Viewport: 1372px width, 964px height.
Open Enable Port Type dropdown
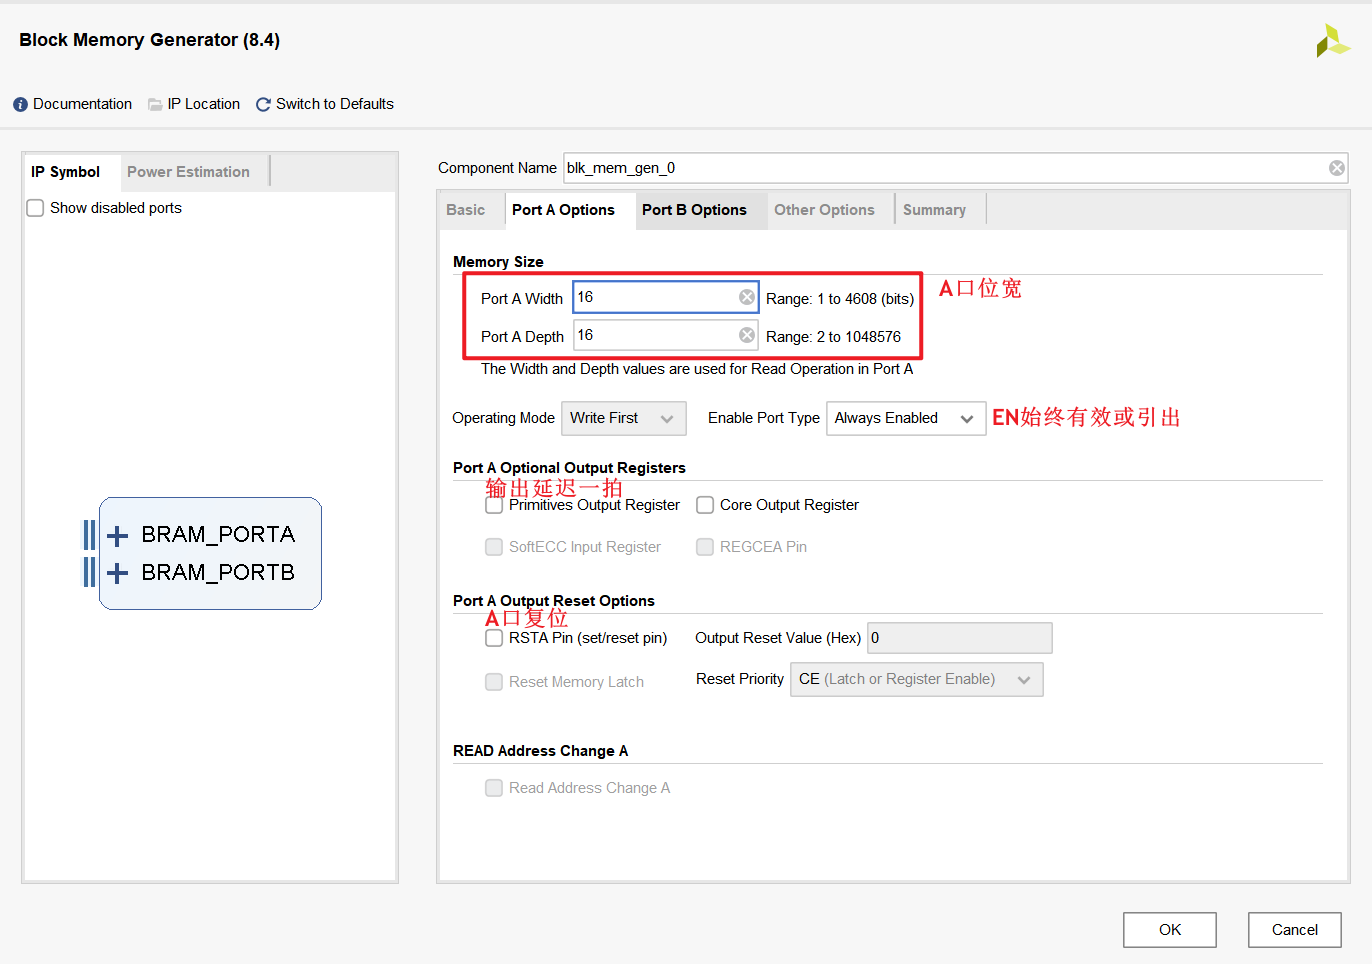tap(905, 418)
